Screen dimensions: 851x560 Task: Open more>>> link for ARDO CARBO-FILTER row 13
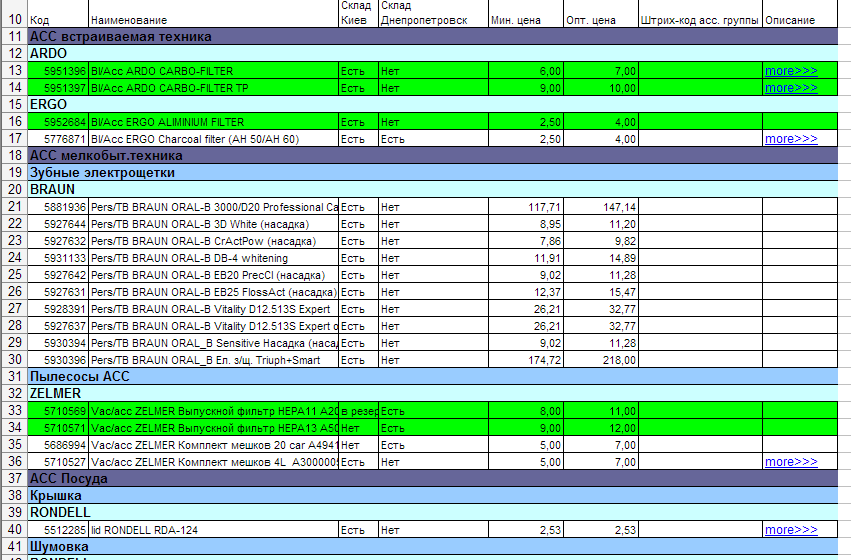pyautogui.click(x=791, y=71)
